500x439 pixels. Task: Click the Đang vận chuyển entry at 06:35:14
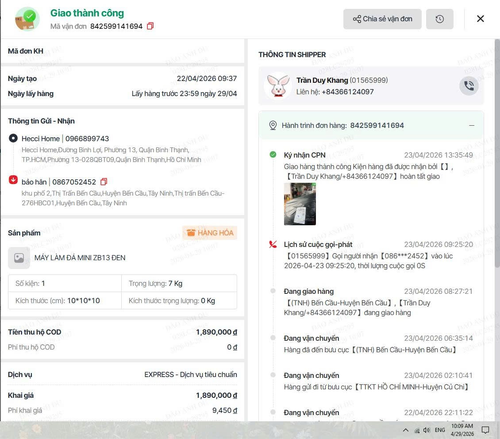tap(378, 344)
